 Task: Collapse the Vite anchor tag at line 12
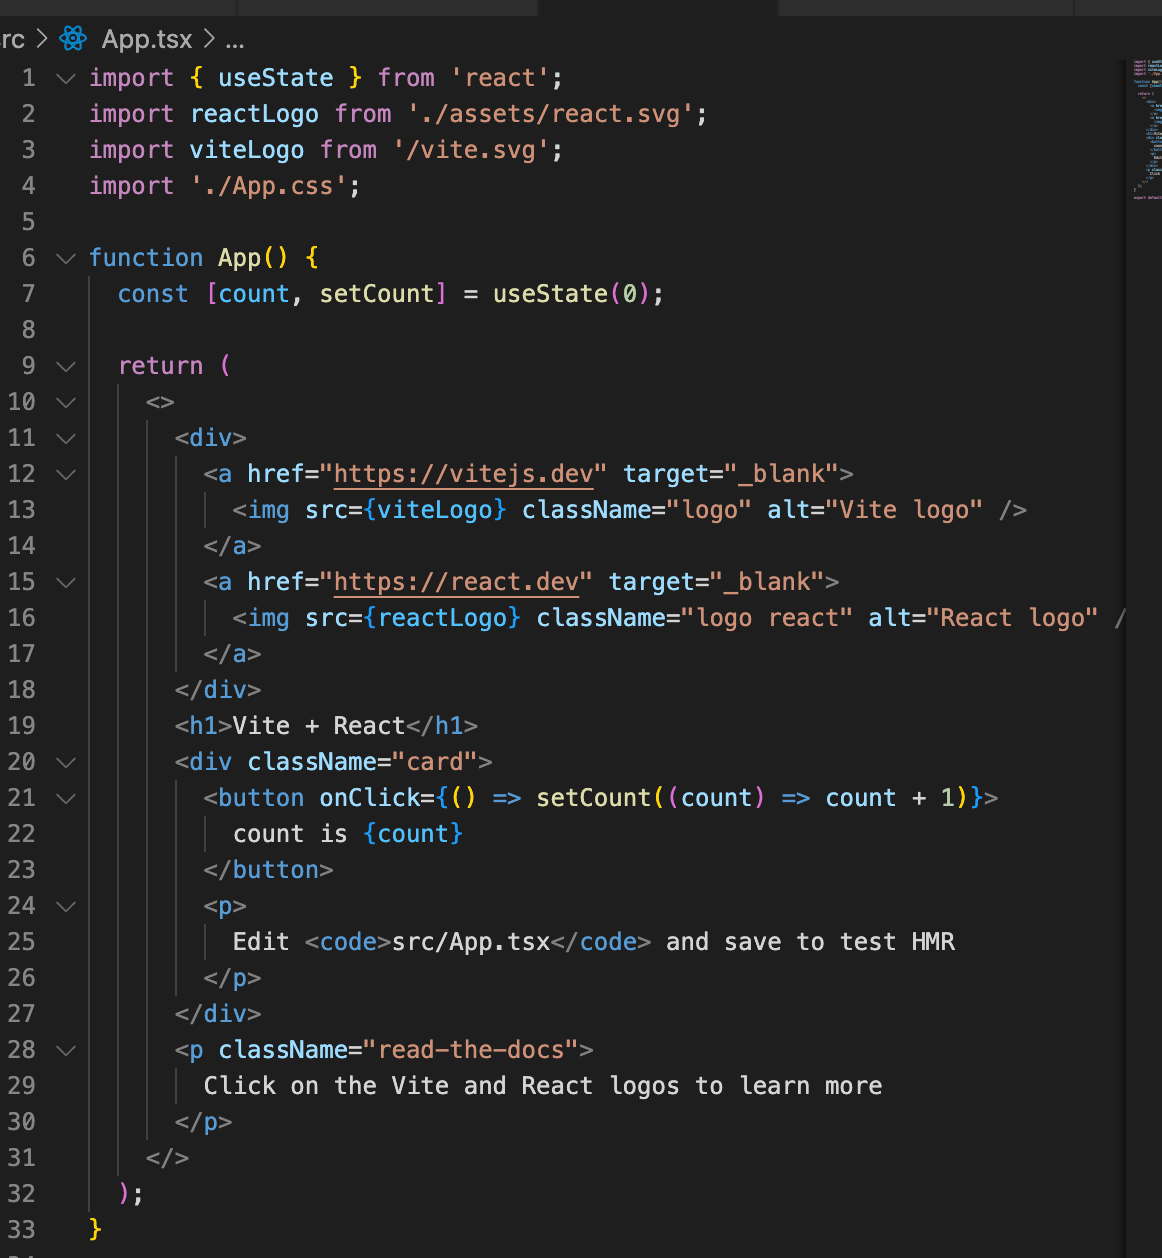(x=65, y=473)
